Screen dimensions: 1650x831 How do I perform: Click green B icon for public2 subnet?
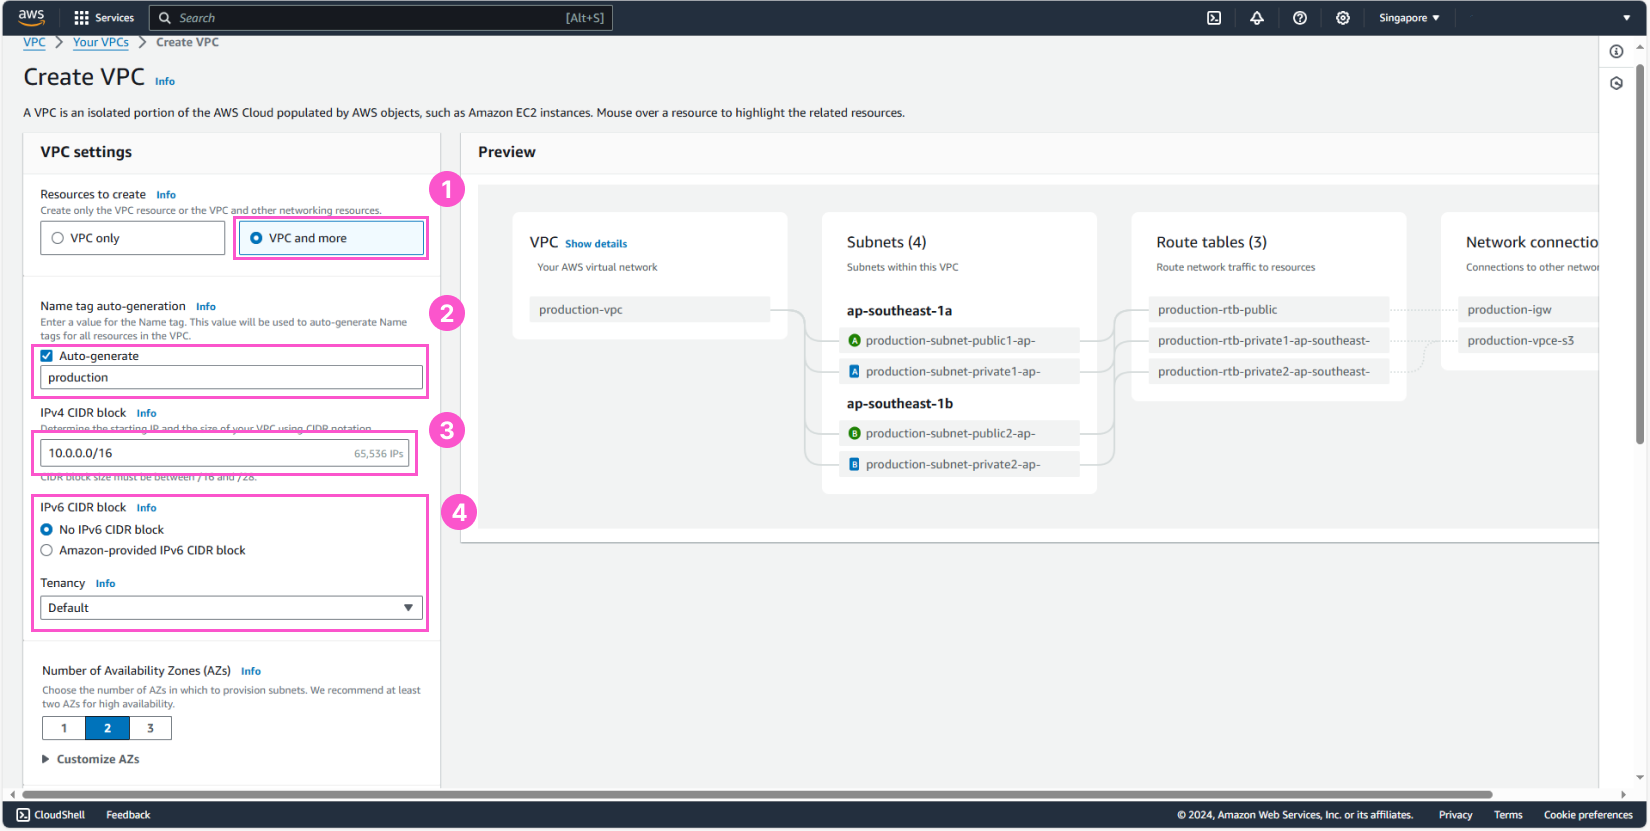tap(854, 433)
